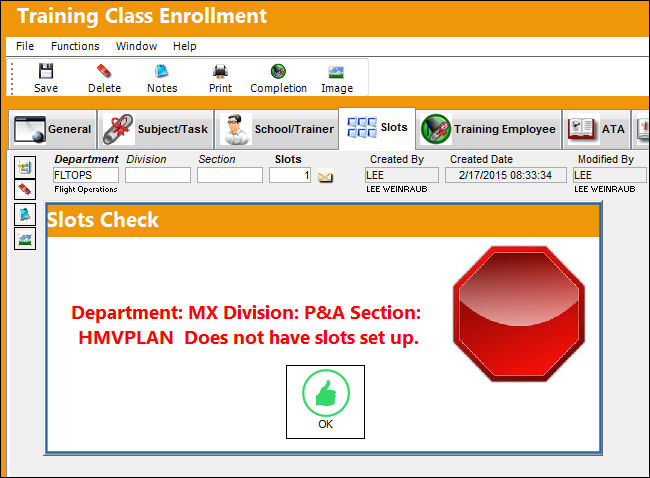Click the delete eraser icon in side toolbar
Screen dimensions: 650x478
pyautogui.click(x=25, y=189)
